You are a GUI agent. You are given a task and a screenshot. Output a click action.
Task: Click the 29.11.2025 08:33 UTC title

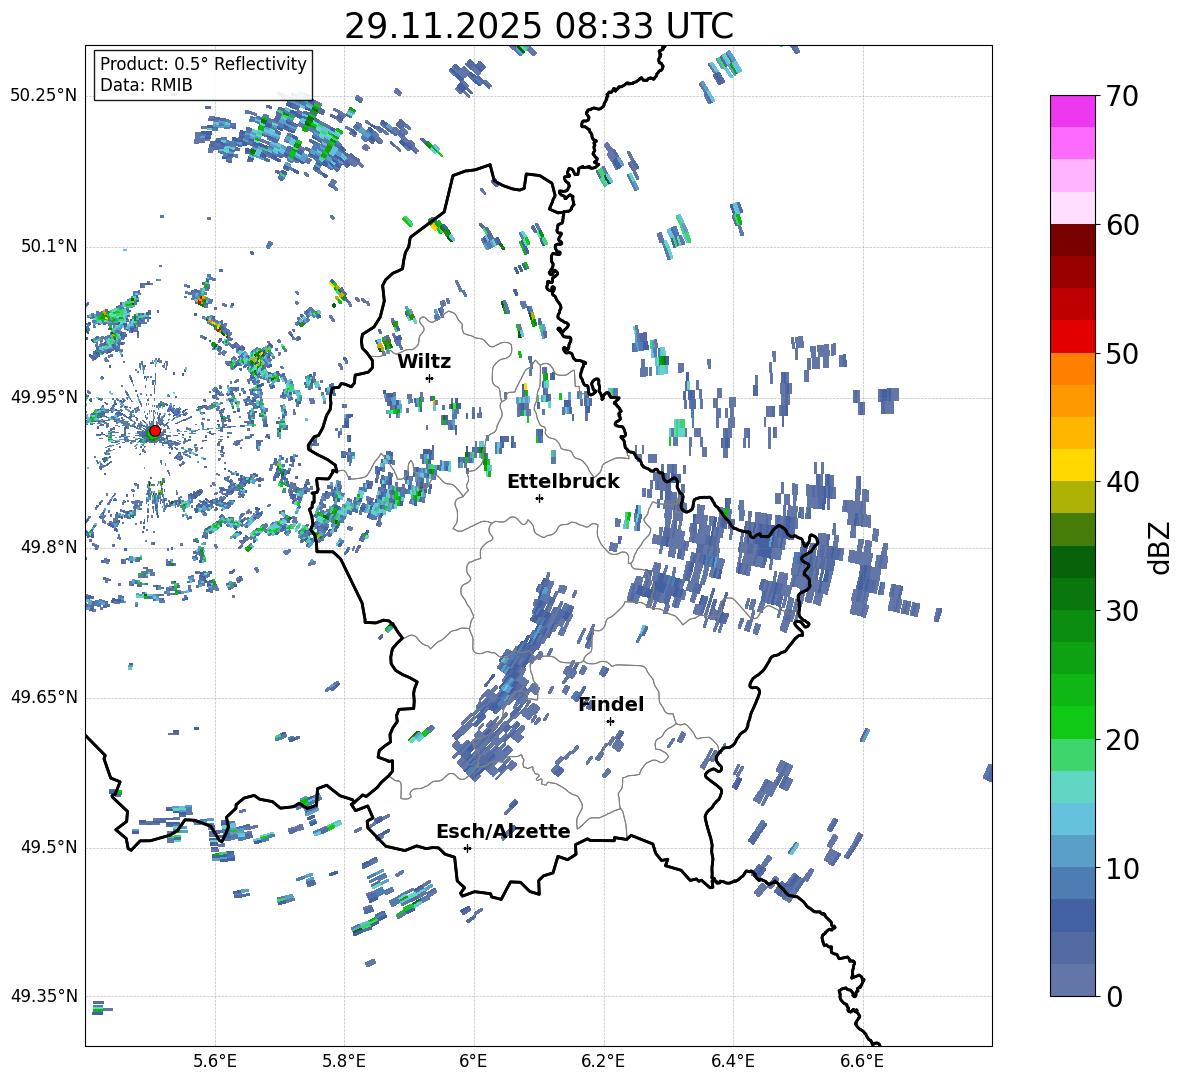(x=538, y=26)
